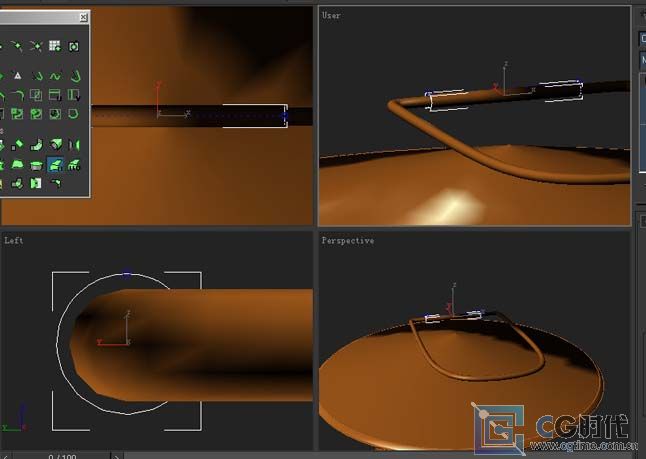
Task: Close the NURBS toolbox window
Action: 83,17
